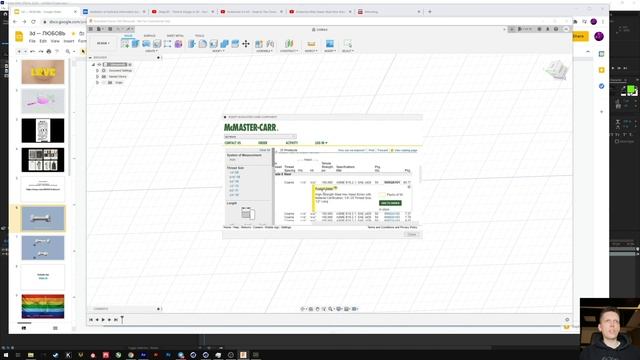Screen dimensions: 640x360
Task: Open the View menu in Google Slides
Action: 55,41
